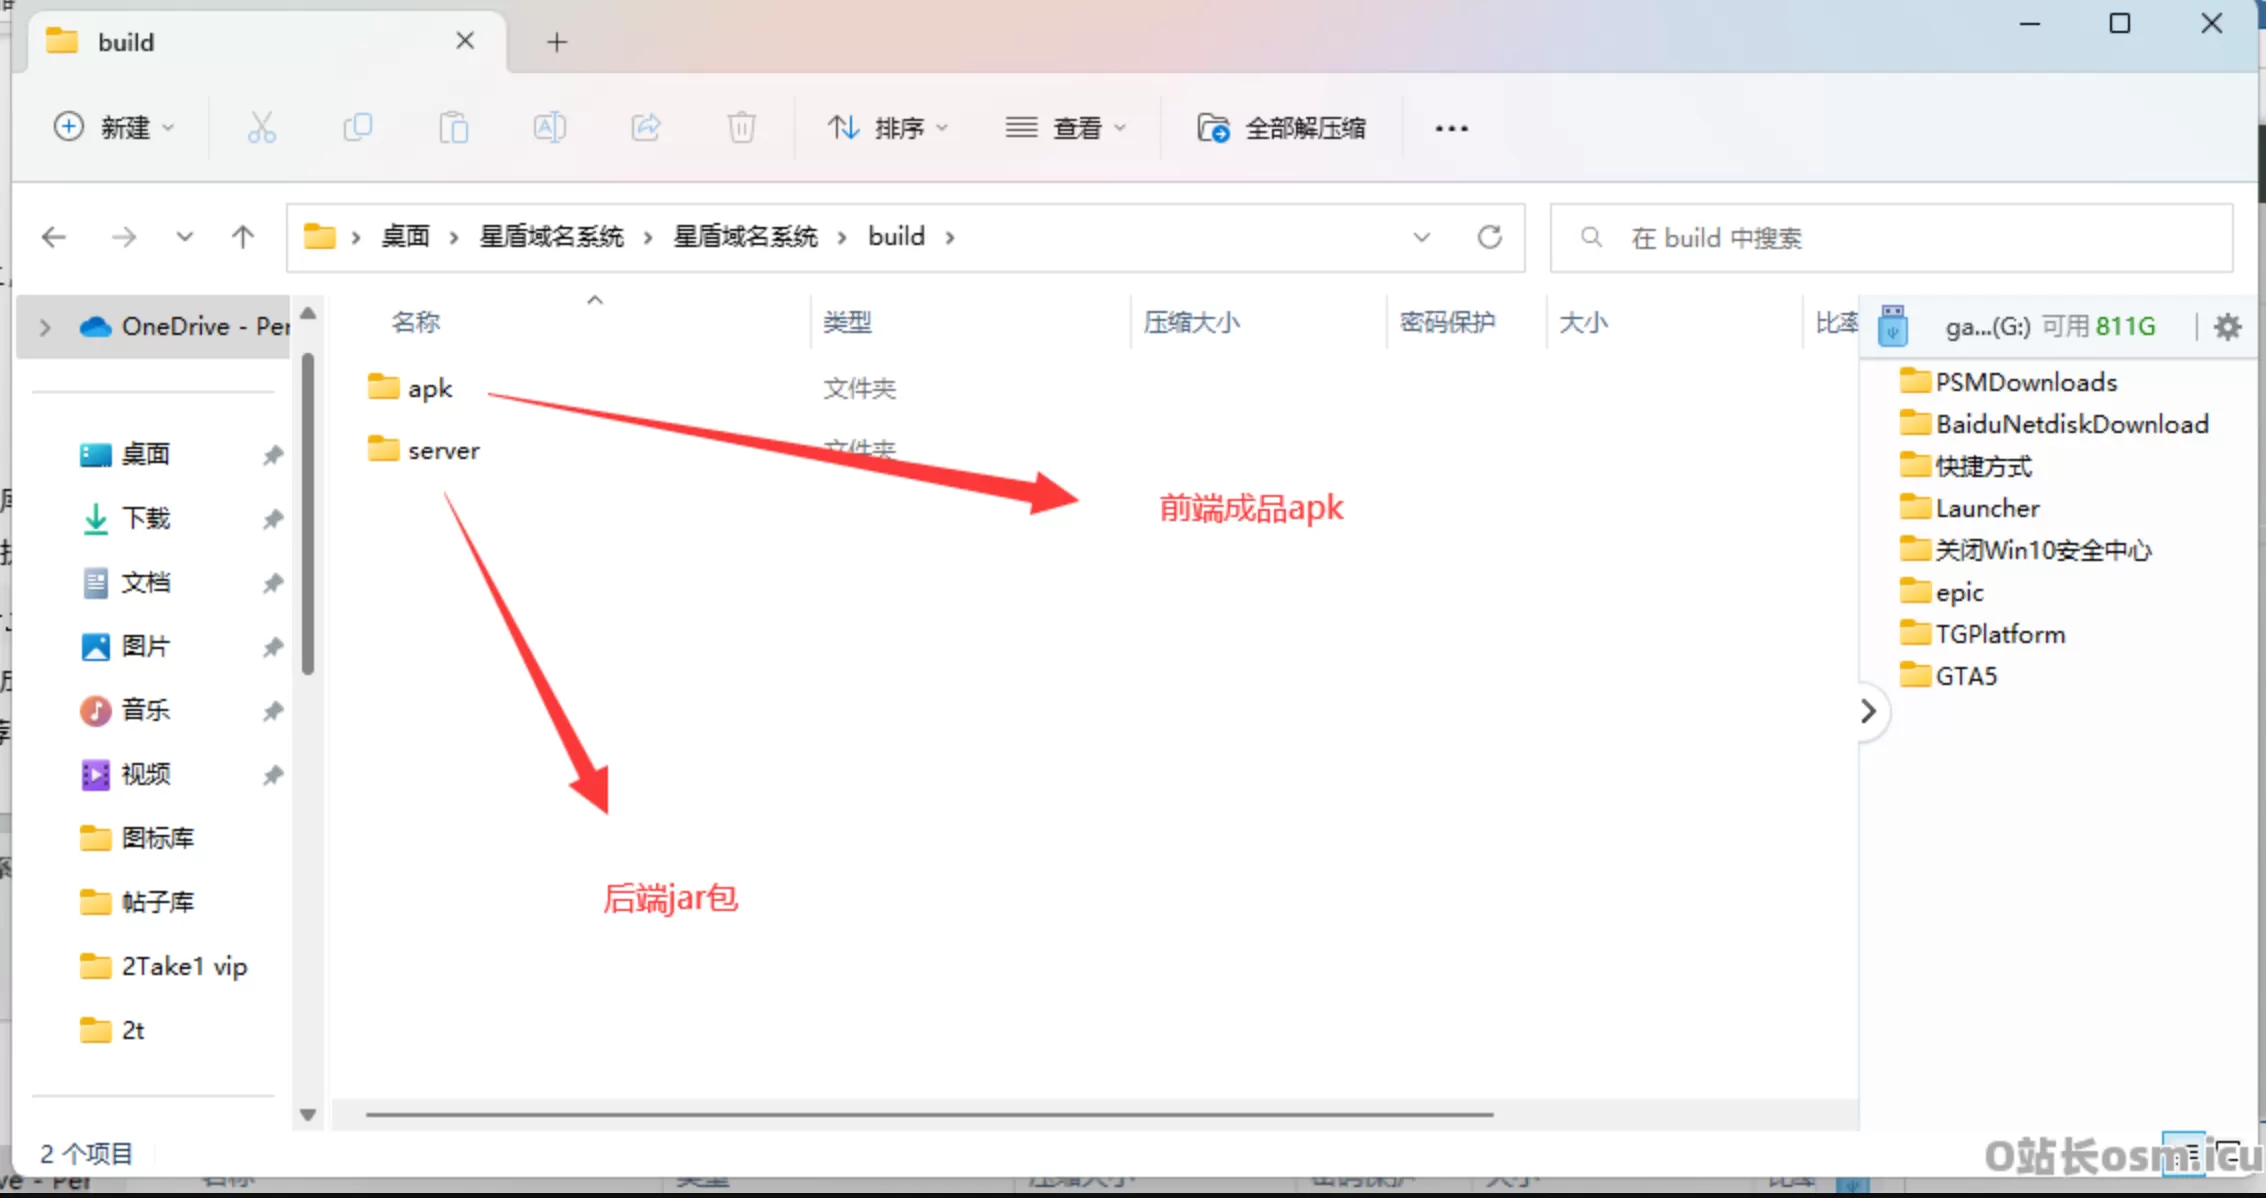
Task: Add a new tab with plus button
Action: [557, 42]
